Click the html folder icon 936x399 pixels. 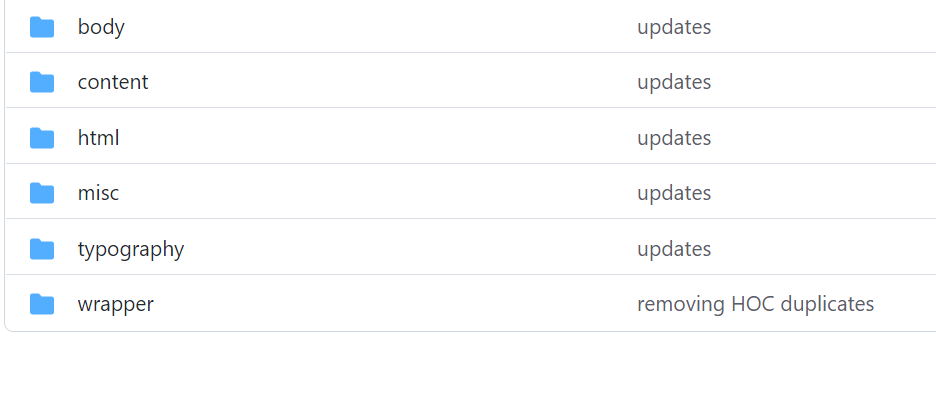(x=42, y=137)
